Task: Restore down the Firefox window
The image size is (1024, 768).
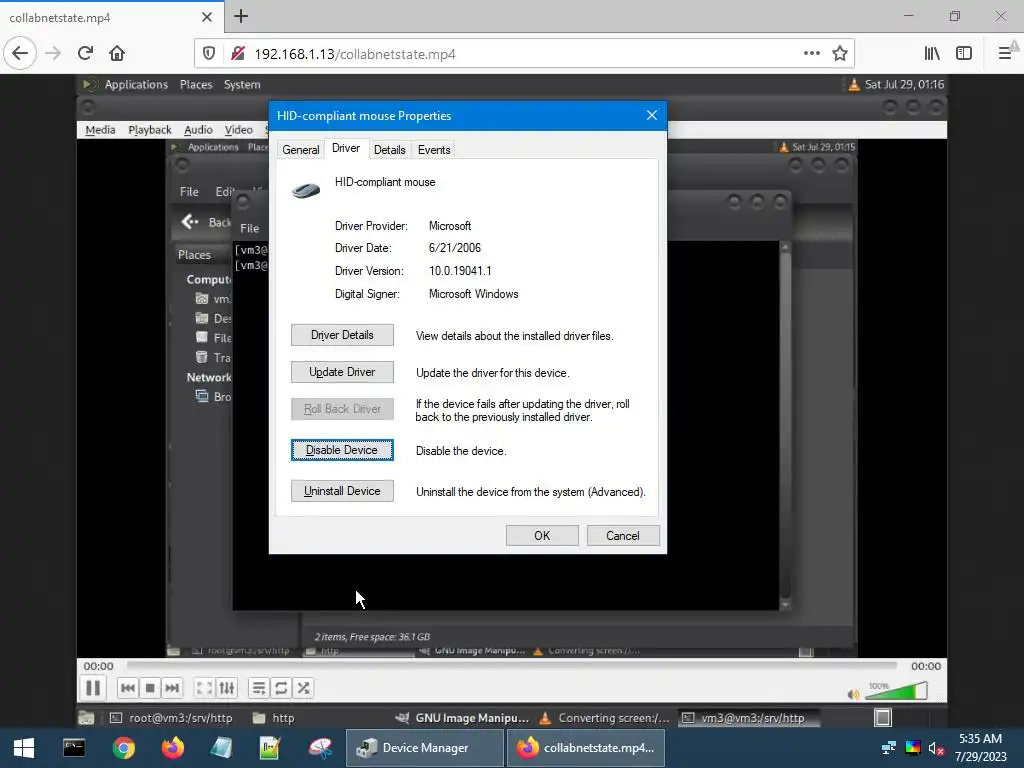Action: tap(955, 16)
